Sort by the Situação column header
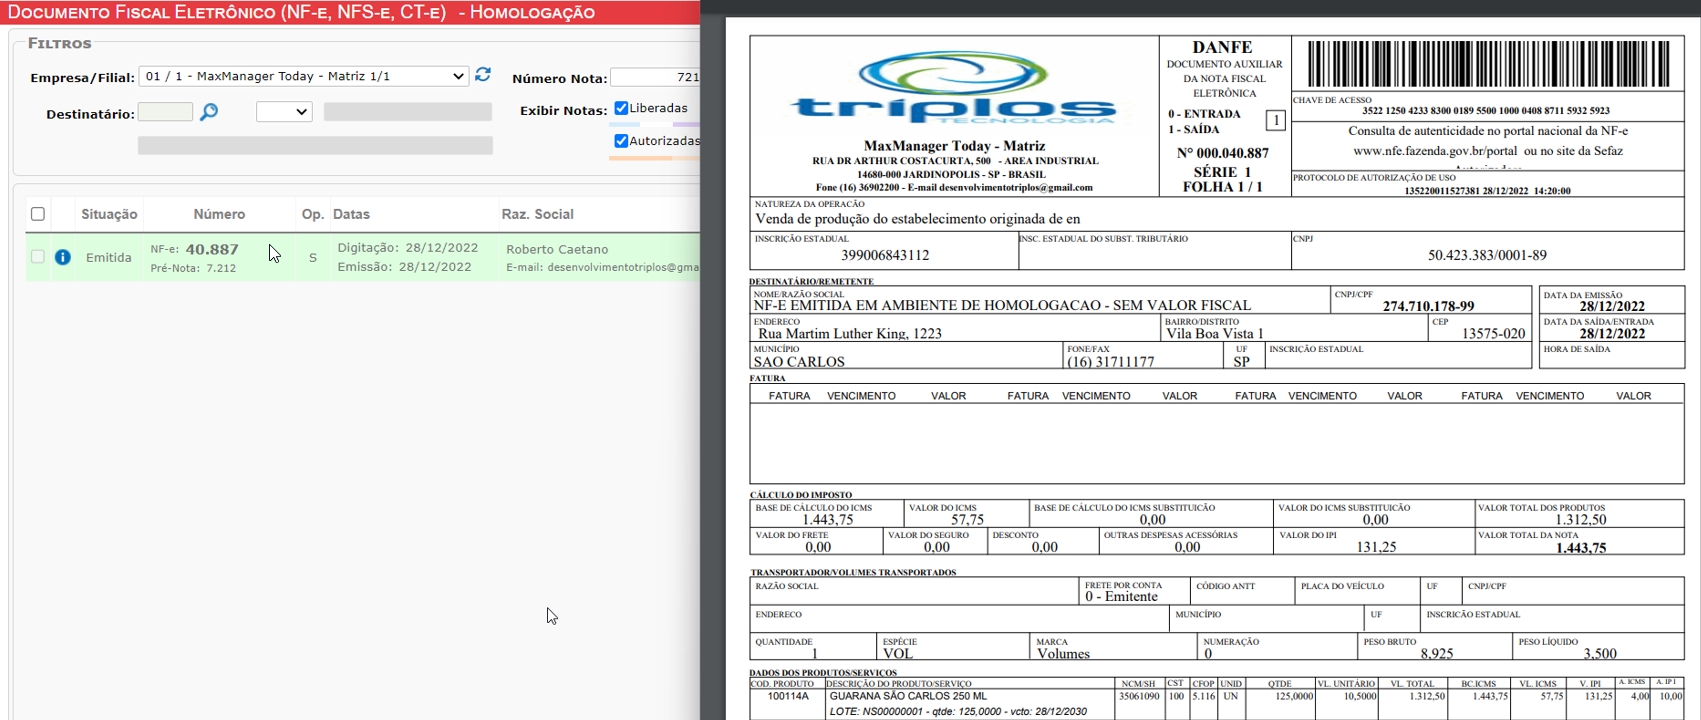The image size is (1701, 720). point(109,214)
